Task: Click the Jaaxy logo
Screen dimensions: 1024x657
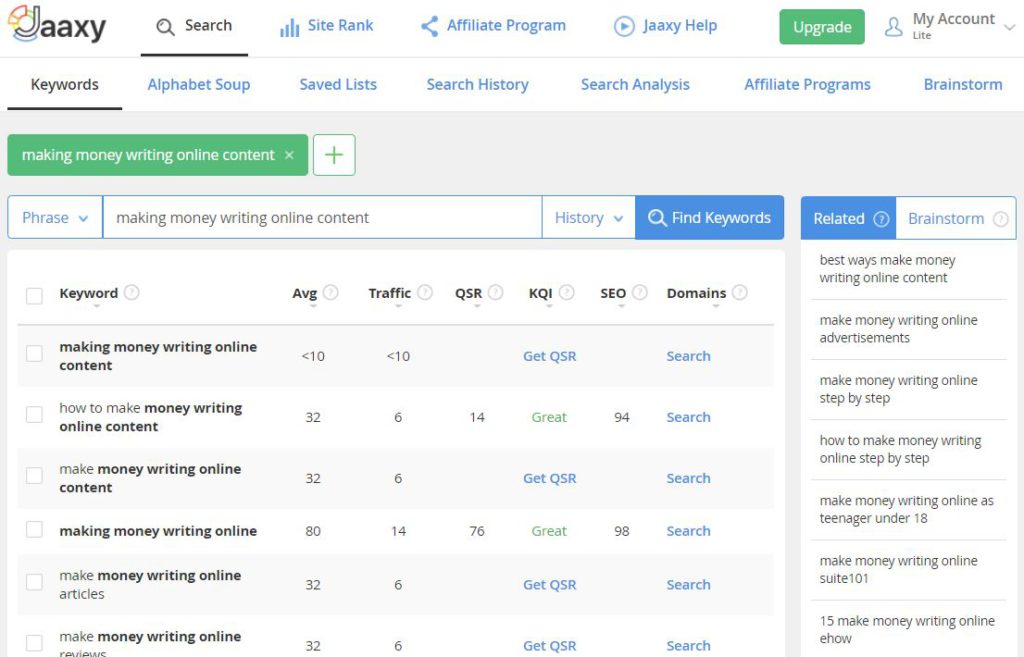Action: click(57, 25)
